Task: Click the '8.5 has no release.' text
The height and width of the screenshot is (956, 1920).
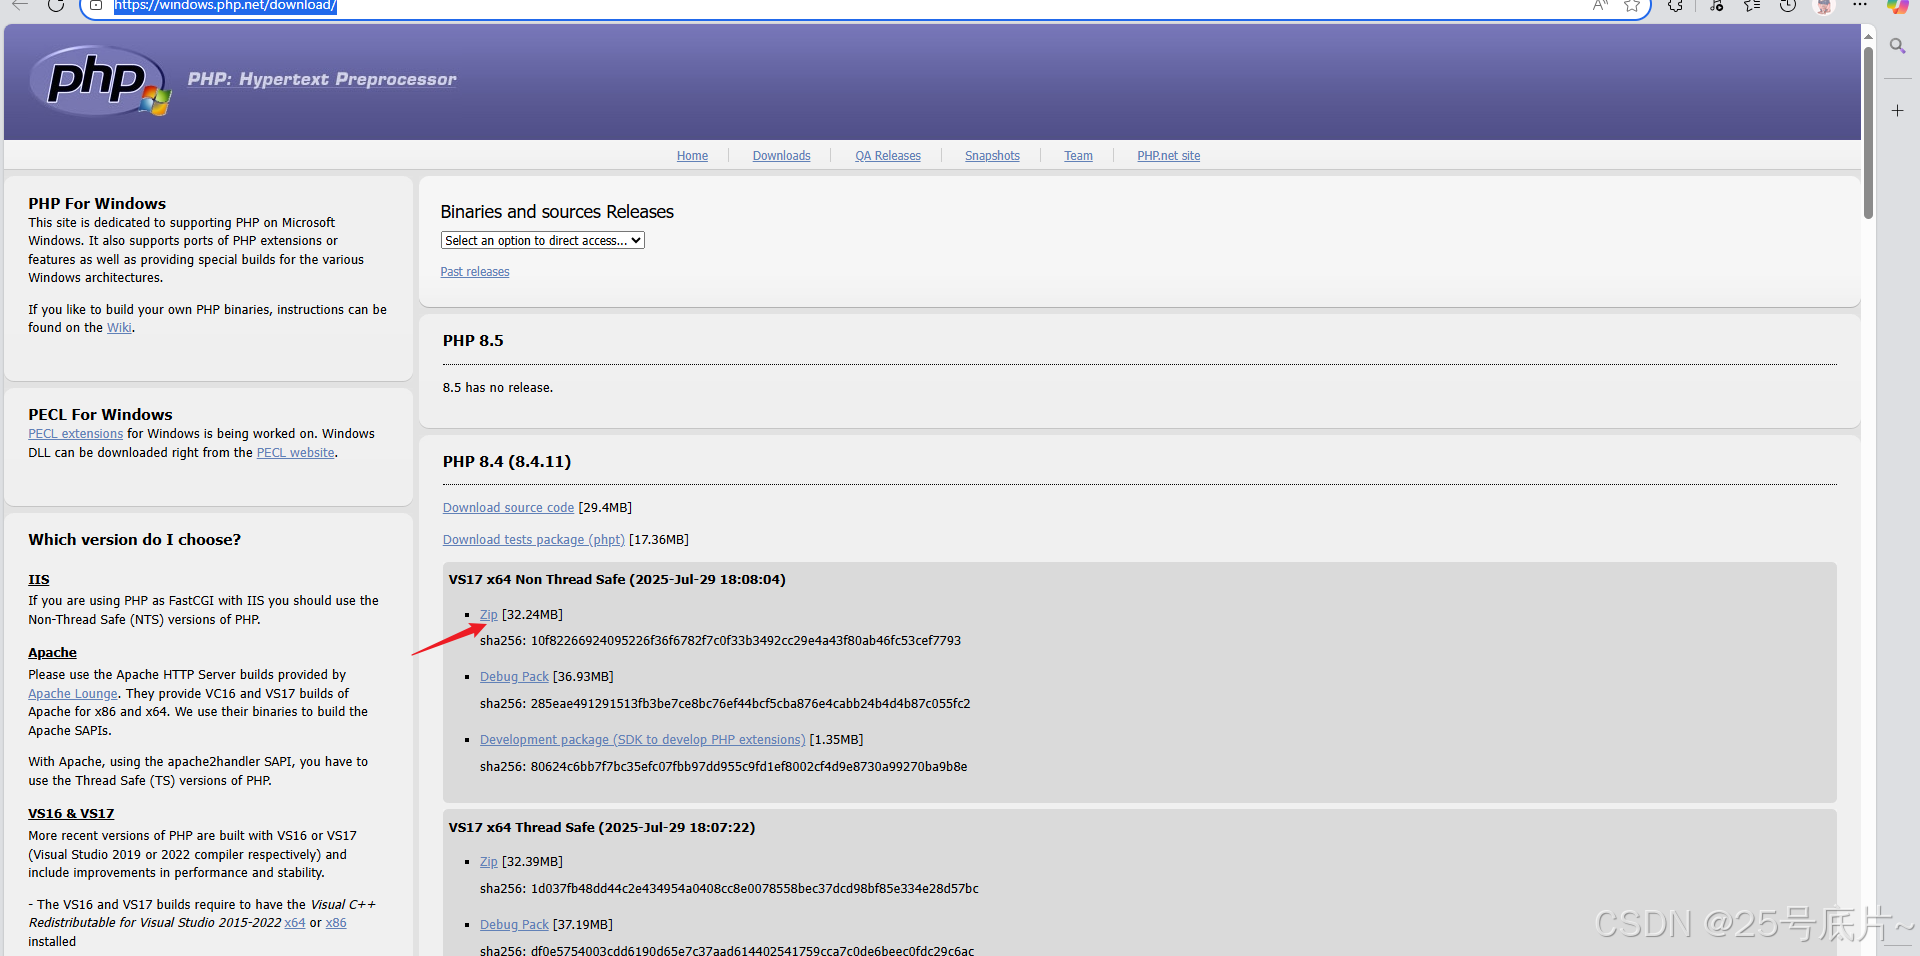Action: [x=498, y=388]
